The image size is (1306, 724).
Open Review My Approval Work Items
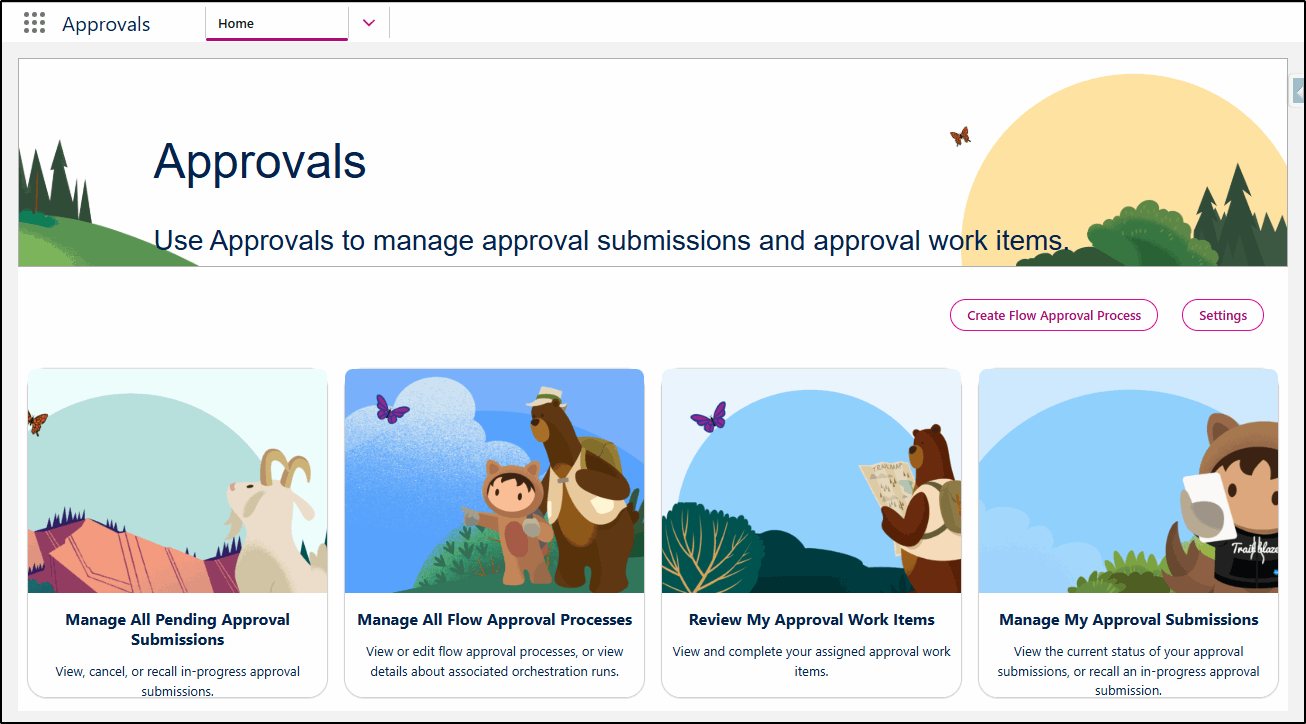pyautogui.click(x=812, y=620)
